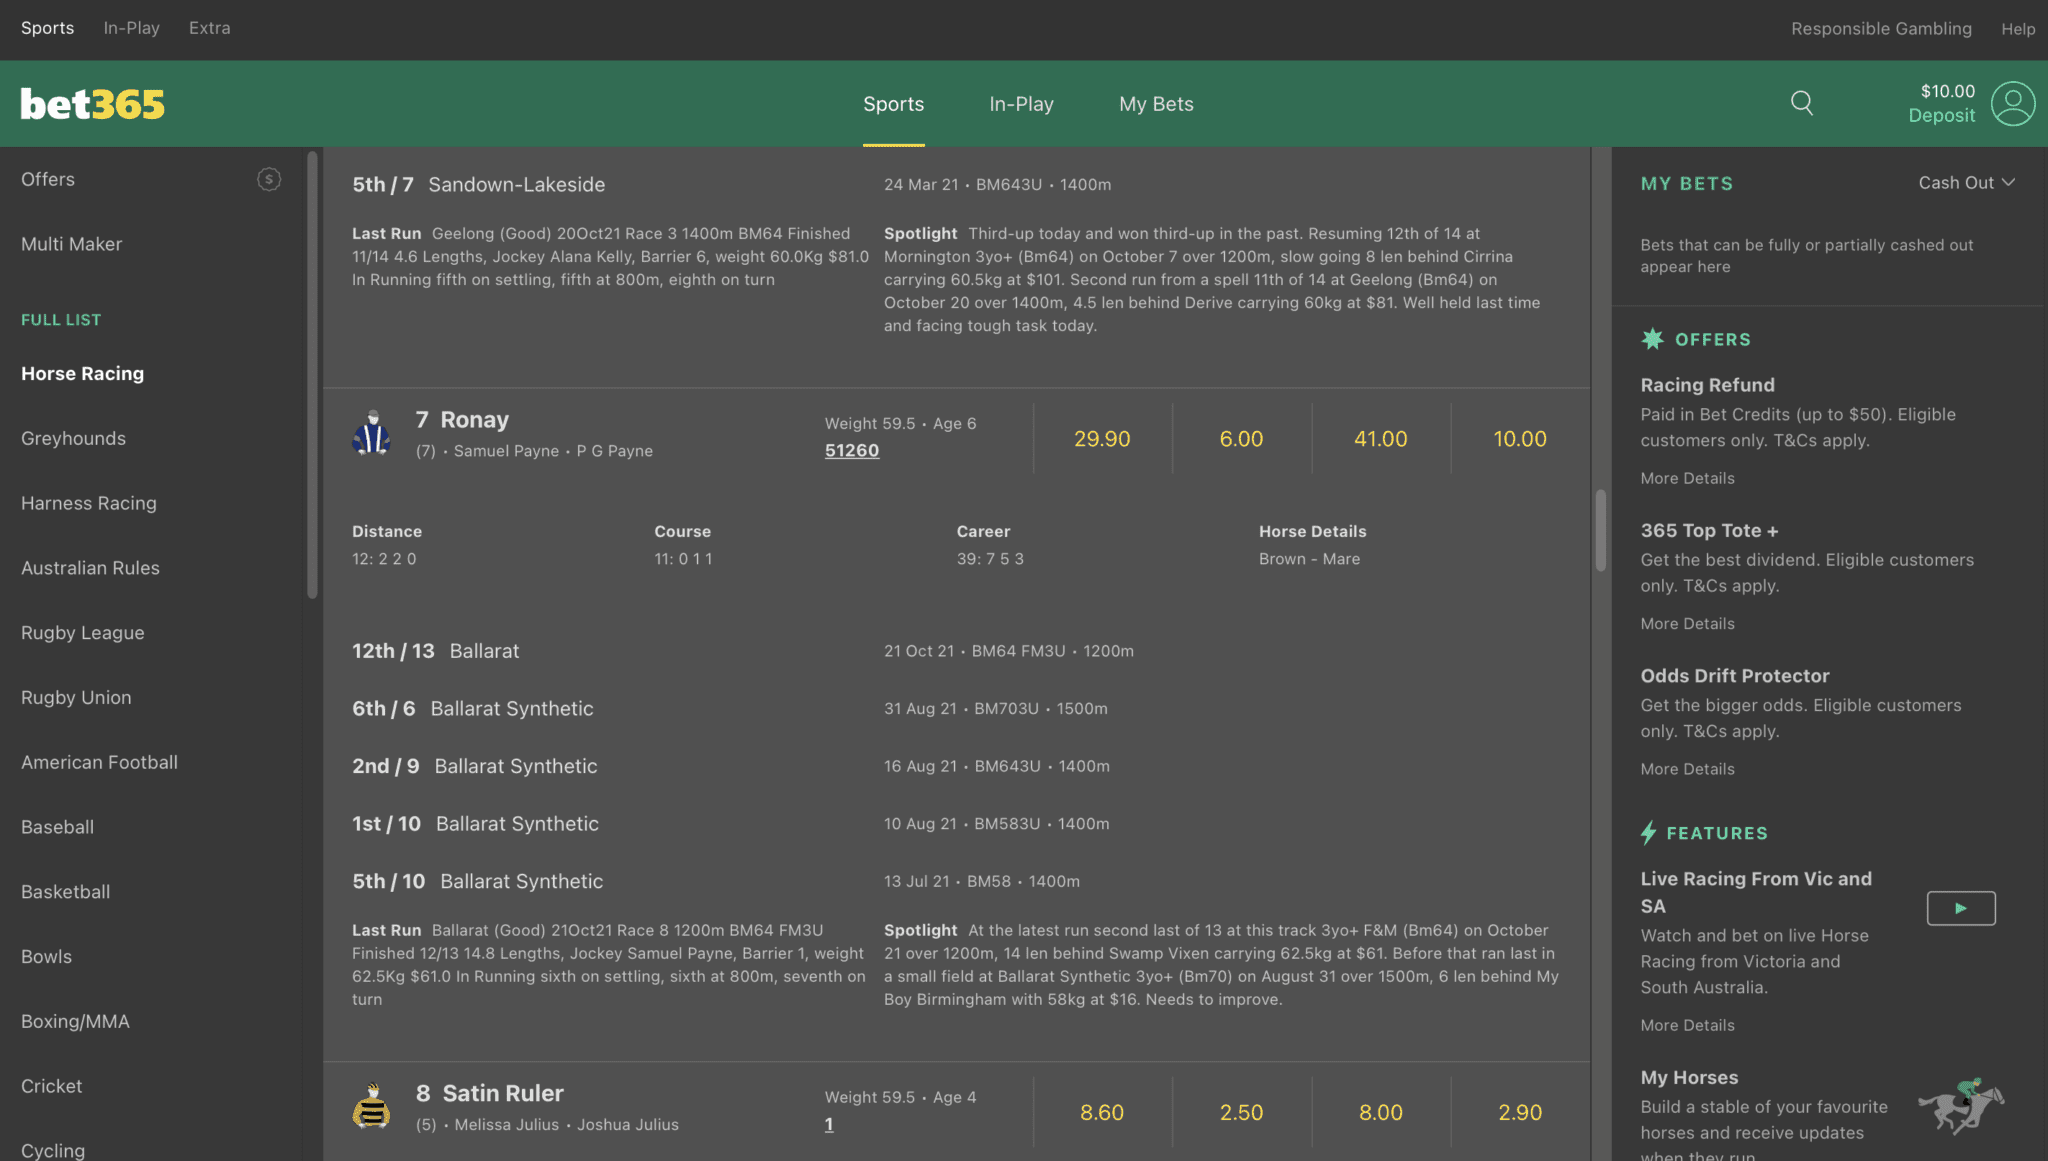2048x1161 pixels.
Task: Select Rugby League in the sidebar
Action: [82, 633]
